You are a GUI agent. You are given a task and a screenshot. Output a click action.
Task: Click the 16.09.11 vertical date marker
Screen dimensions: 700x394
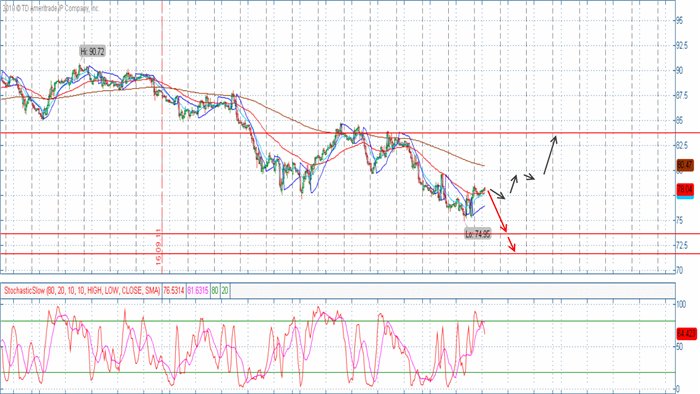(159, 247)
